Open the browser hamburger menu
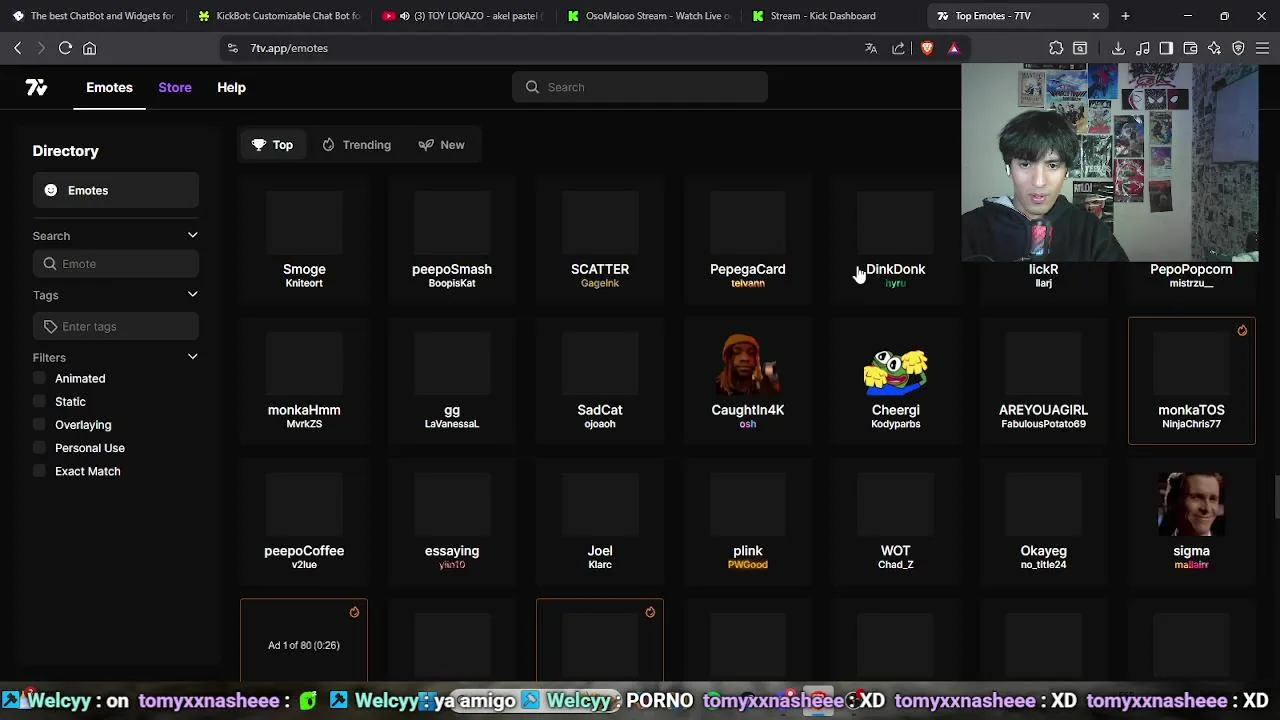The width and height of the screenshot is (1280, 720). (x=1262, y=48)
